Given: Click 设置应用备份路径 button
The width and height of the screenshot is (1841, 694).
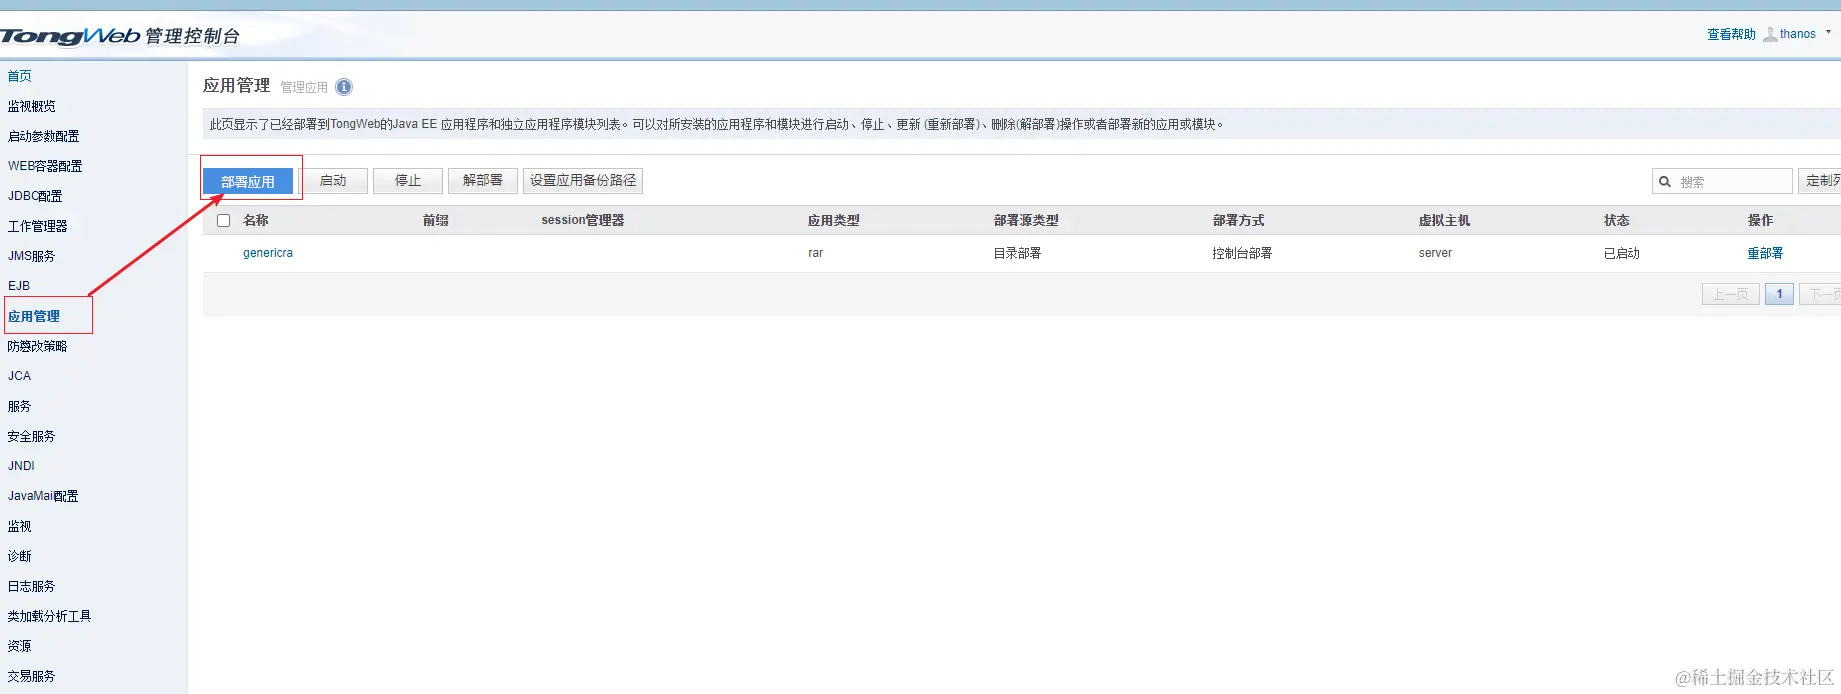Looking at the screenshot, I should 583,181.
